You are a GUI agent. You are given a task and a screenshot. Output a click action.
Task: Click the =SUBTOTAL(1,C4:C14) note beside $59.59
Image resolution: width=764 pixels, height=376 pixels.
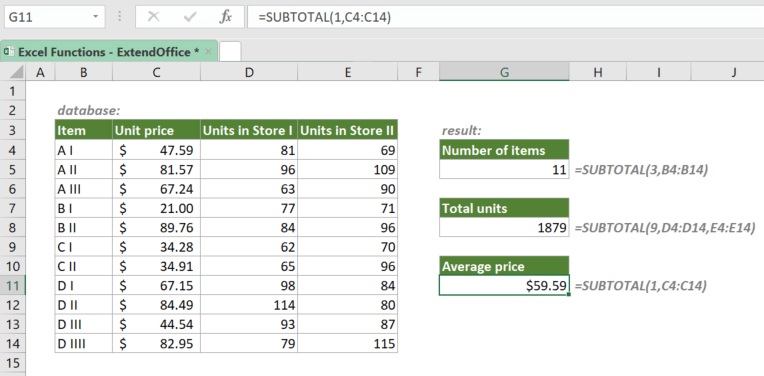coord(641,286)
